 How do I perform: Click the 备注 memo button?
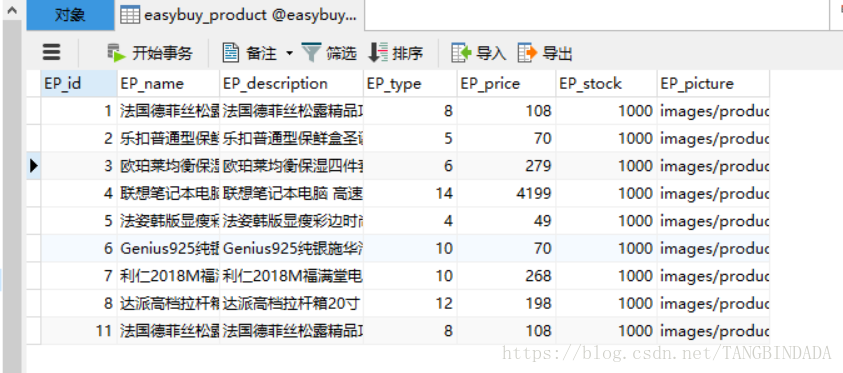point(250,53)
